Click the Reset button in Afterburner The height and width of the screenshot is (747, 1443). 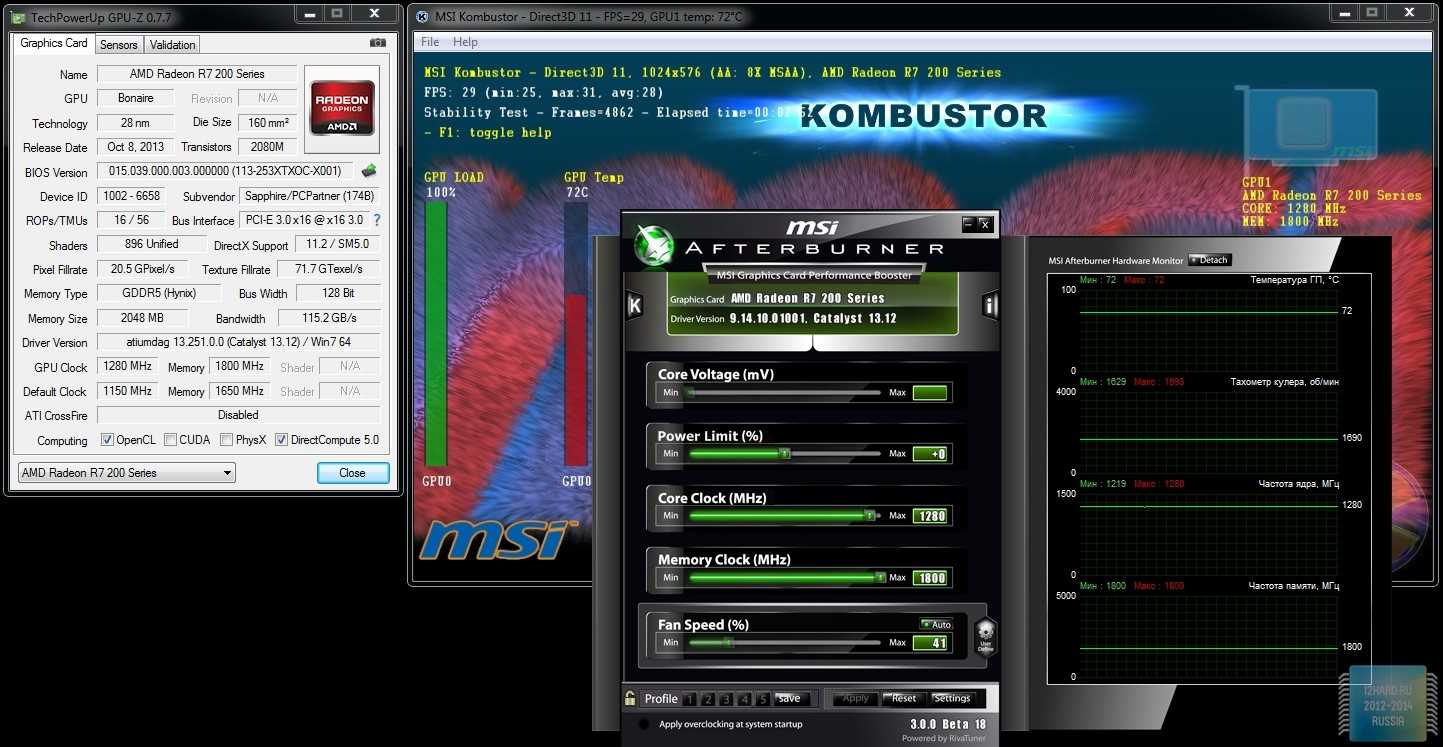903,698
